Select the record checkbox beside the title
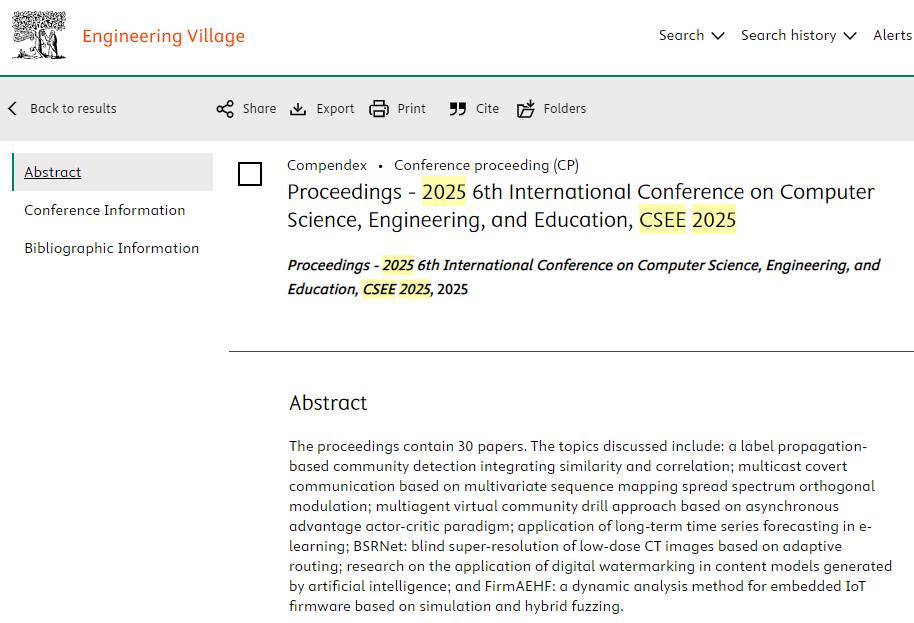 250,174
